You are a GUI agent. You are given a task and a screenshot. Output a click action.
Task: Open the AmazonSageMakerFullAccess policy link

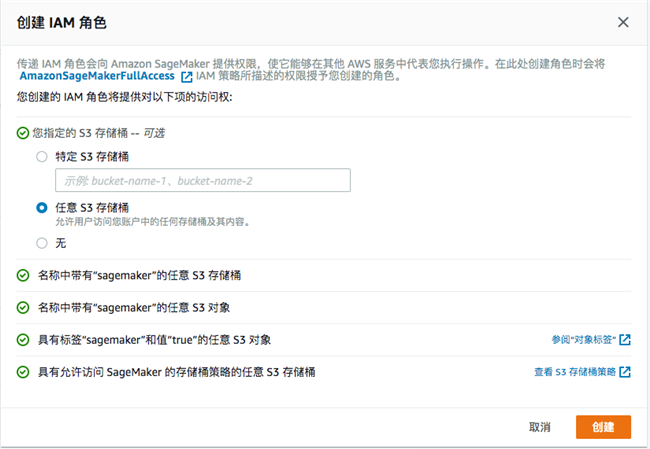point(97,76)
